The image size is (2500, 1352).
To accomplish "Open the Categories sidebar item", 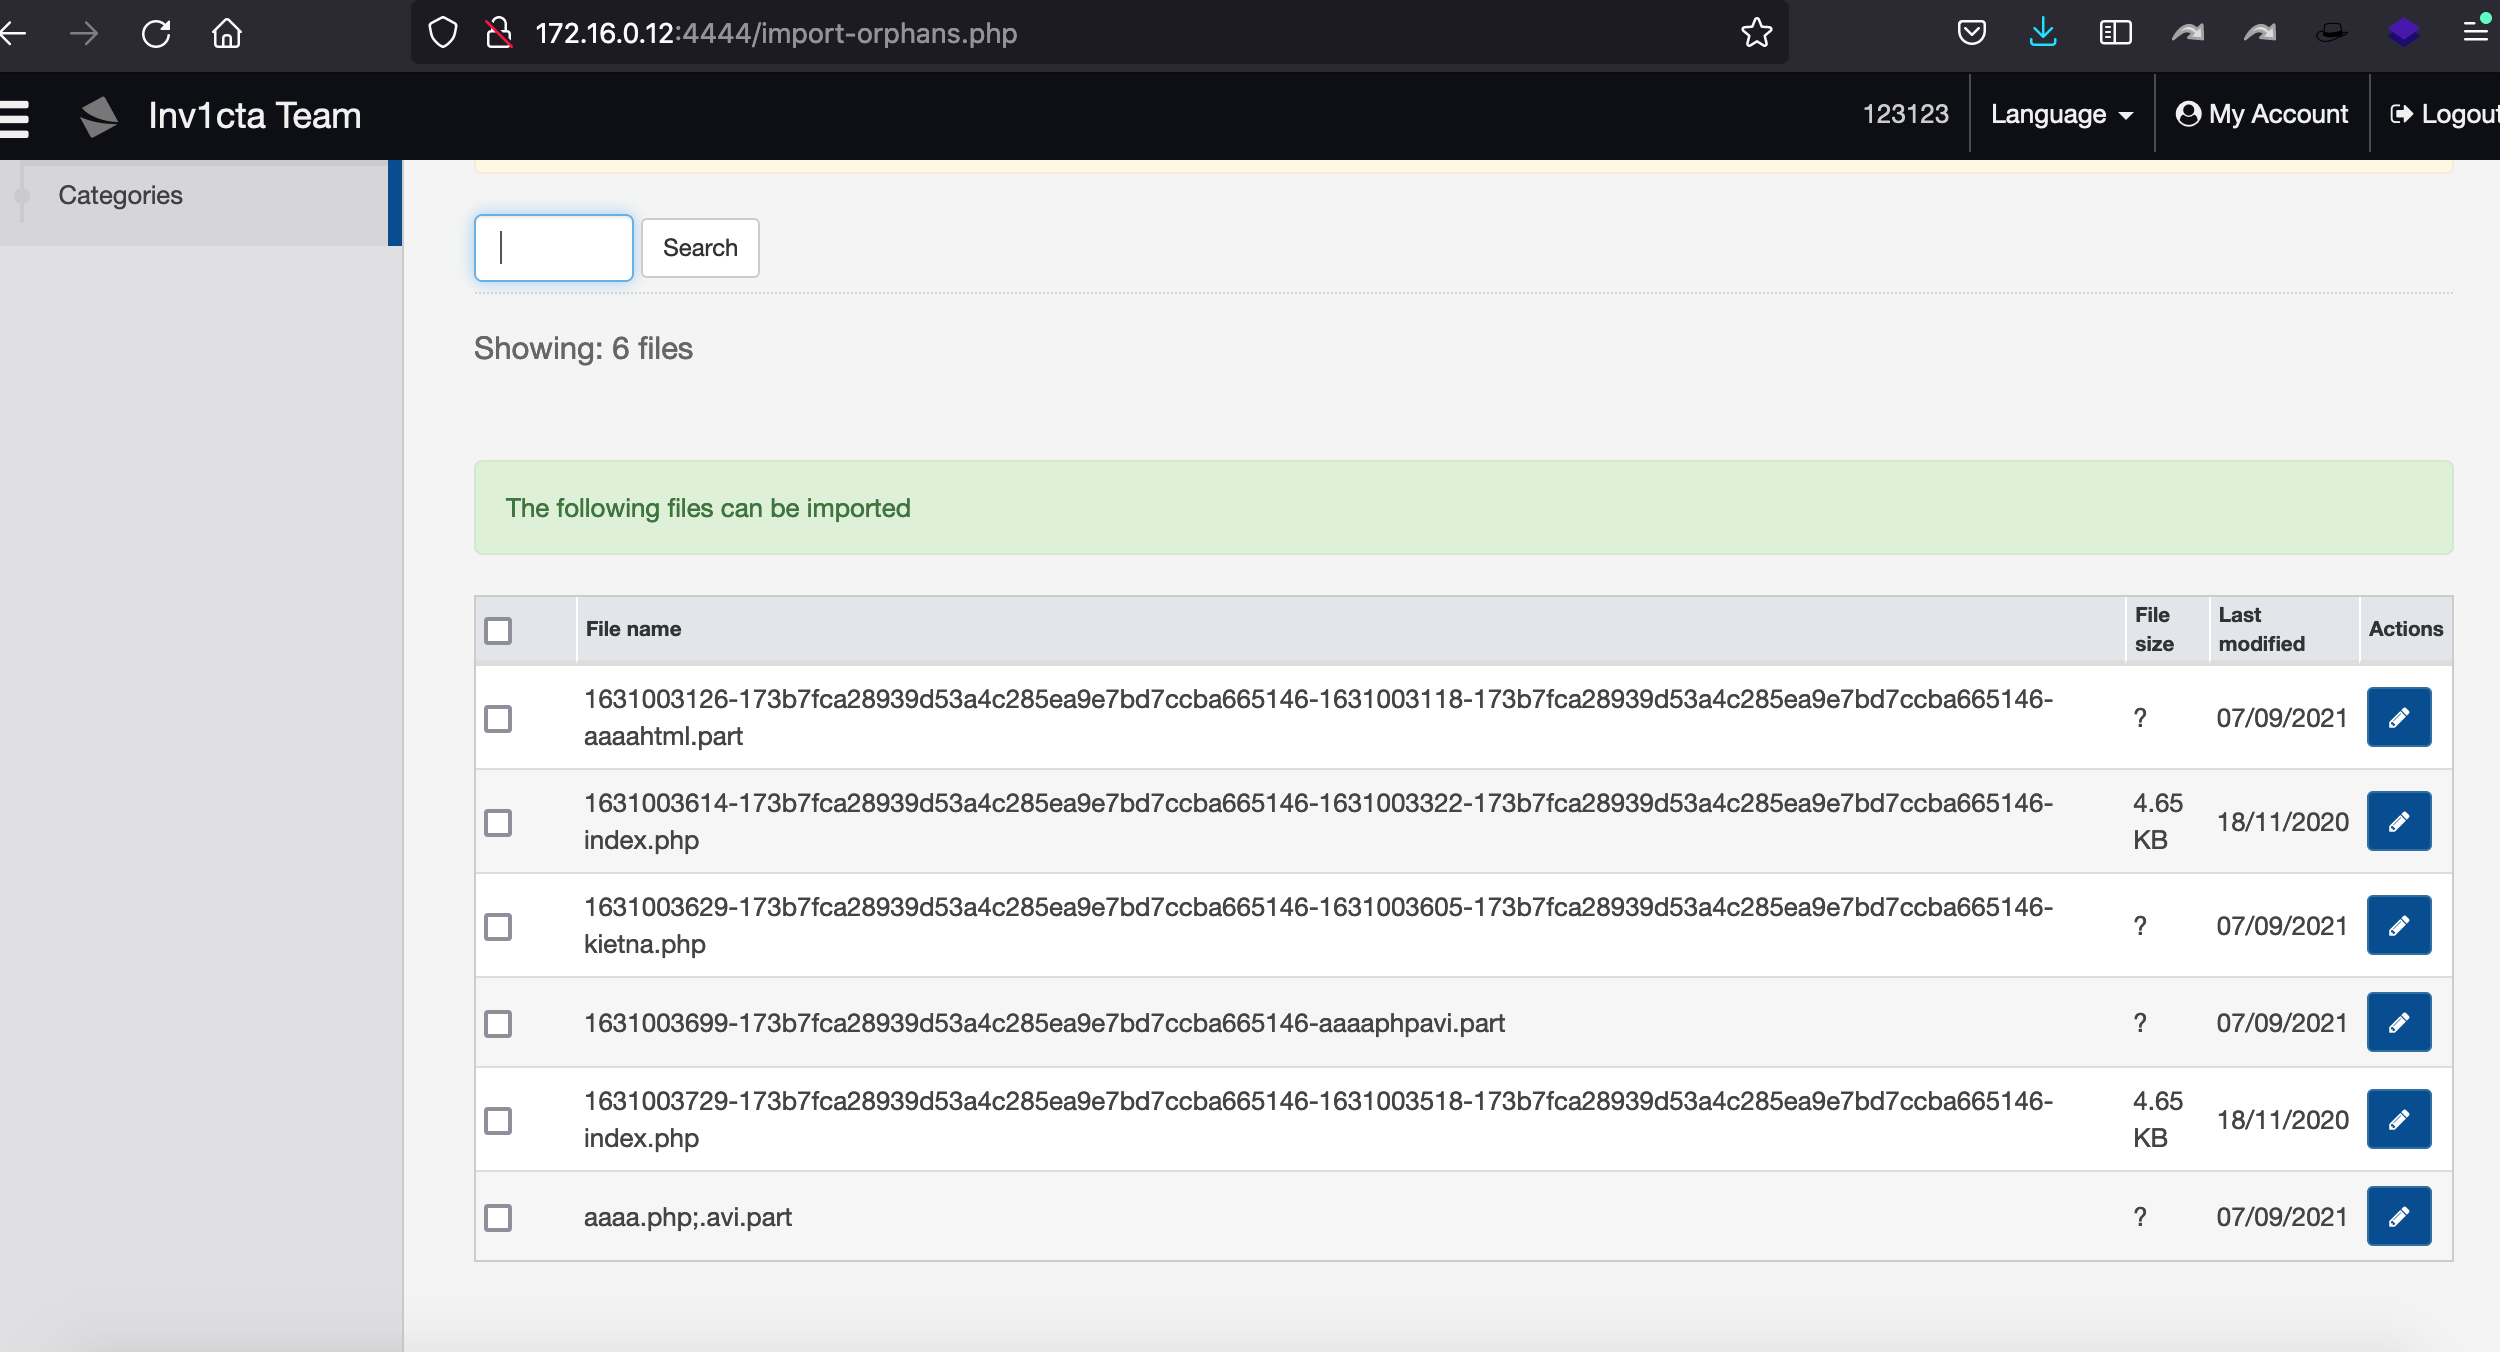I will click(x=120, y=195).
